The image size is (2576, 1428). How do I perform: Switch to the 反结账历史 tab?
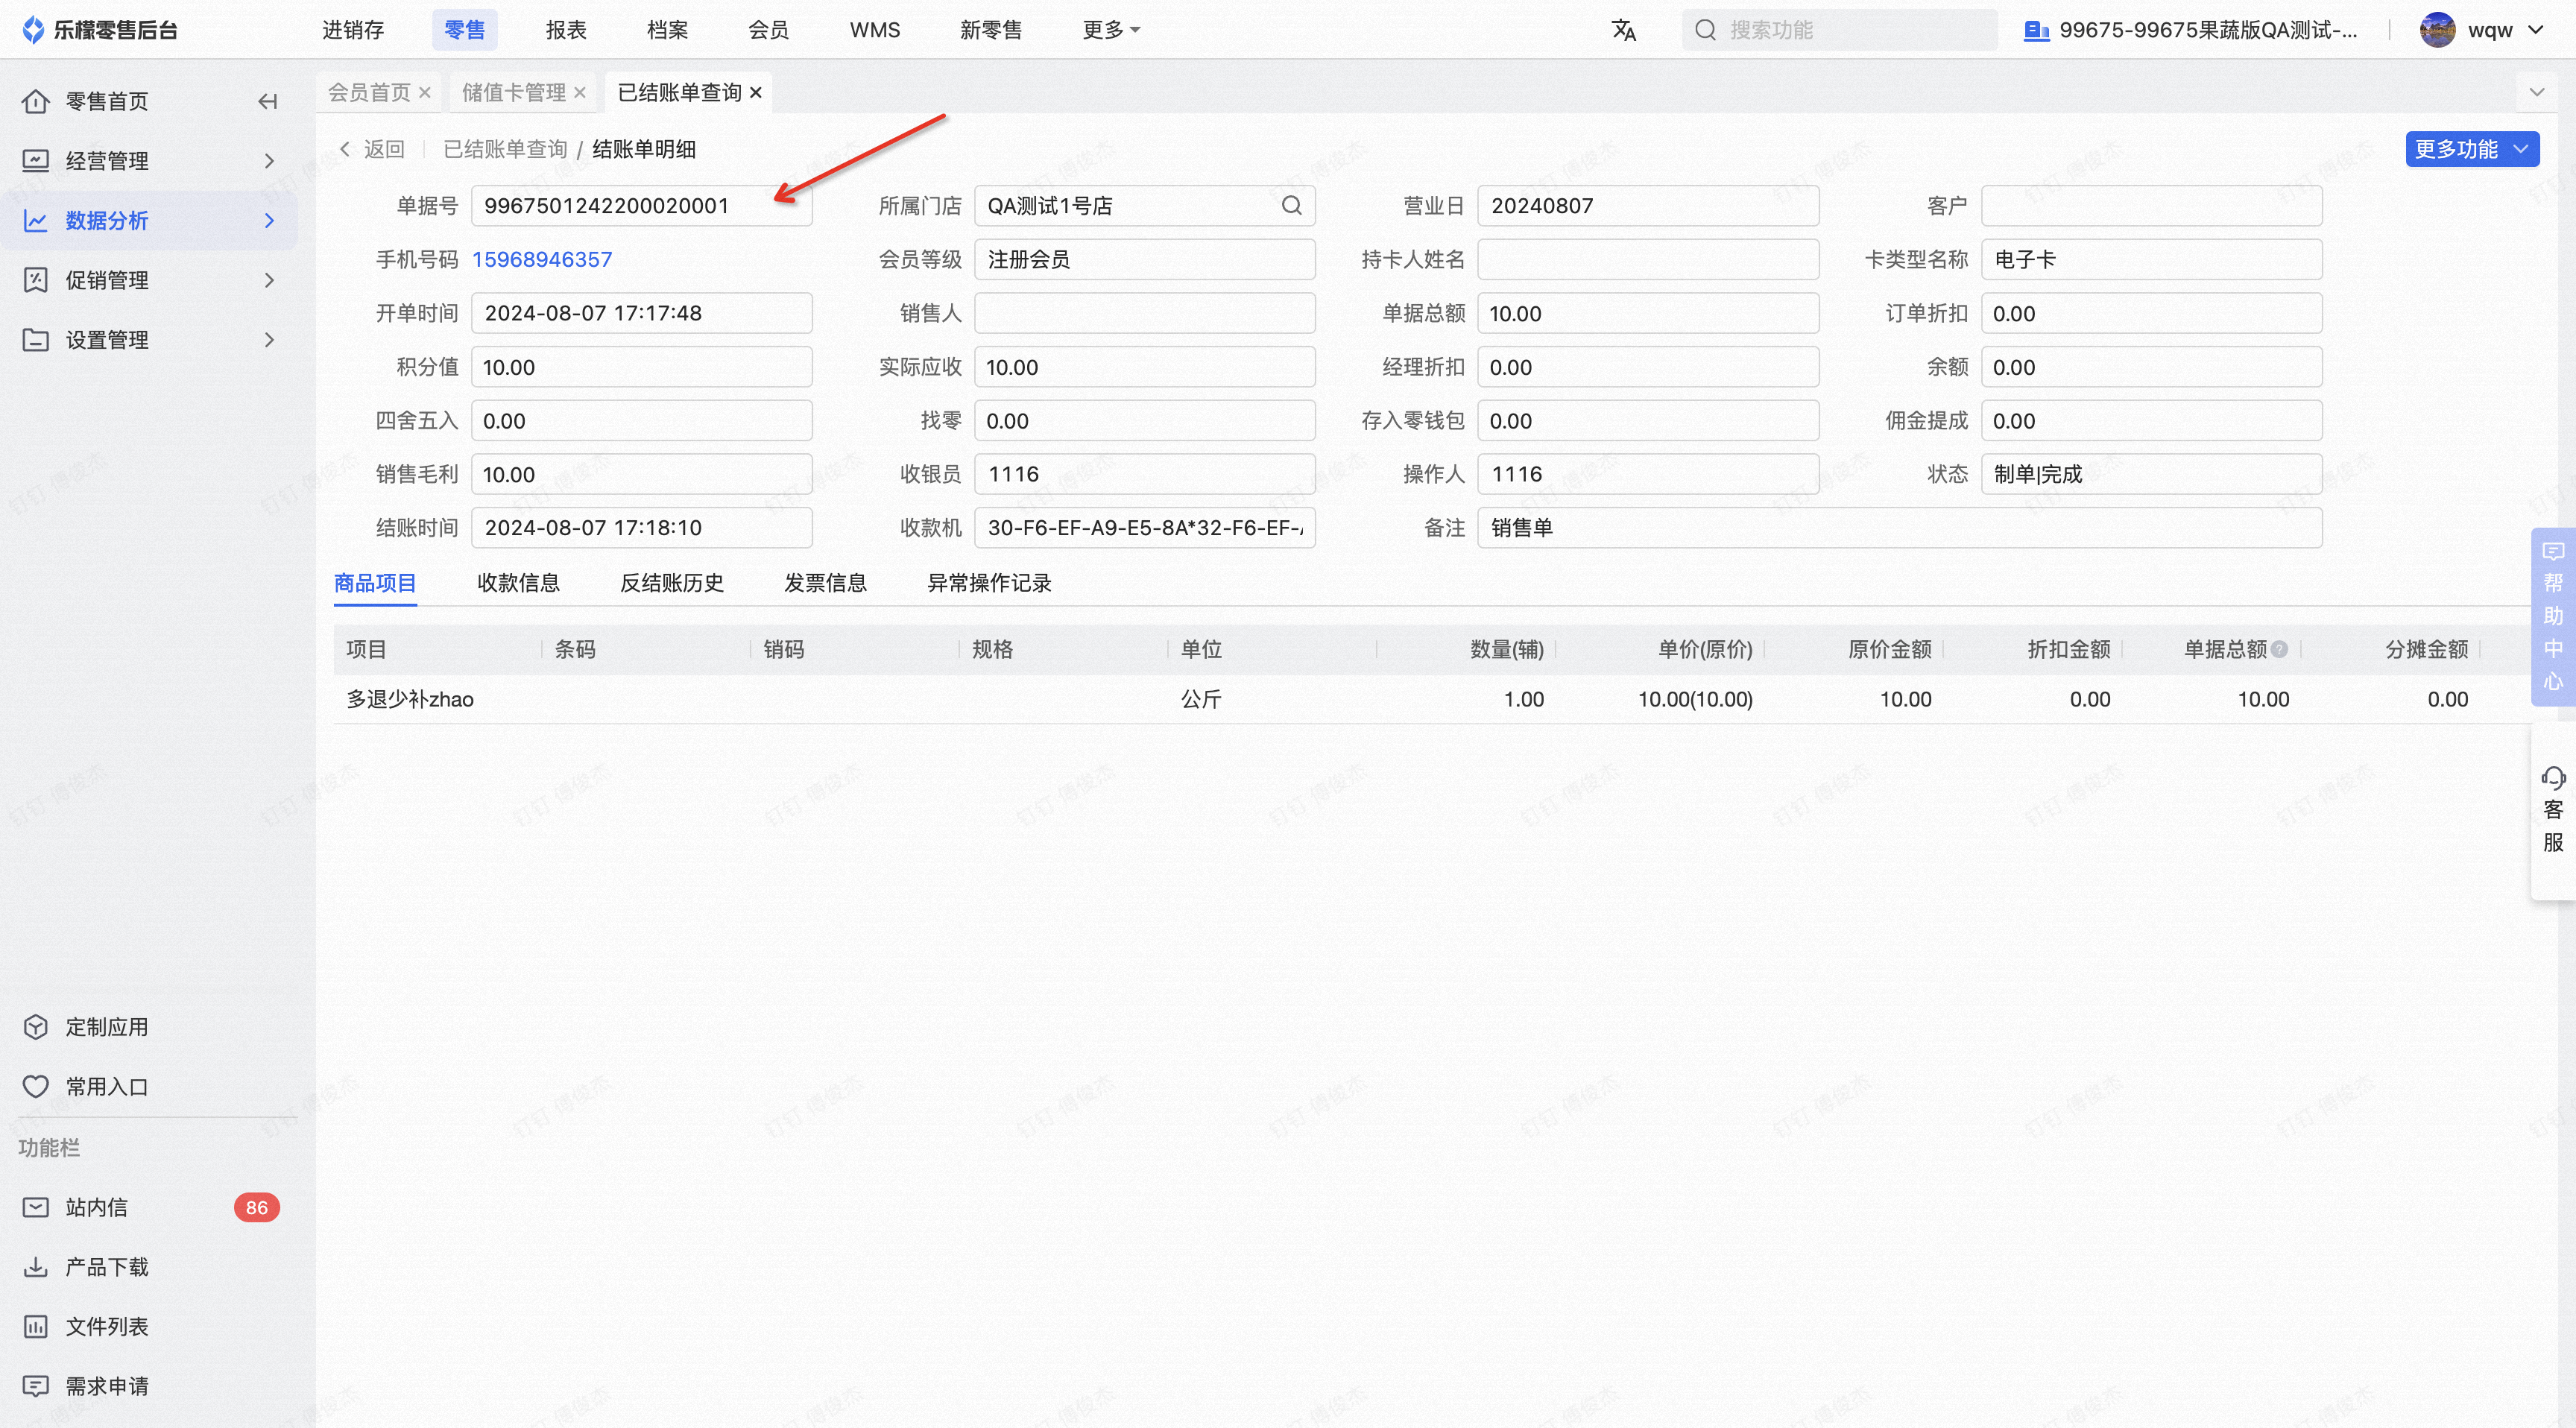coord(672,583)
